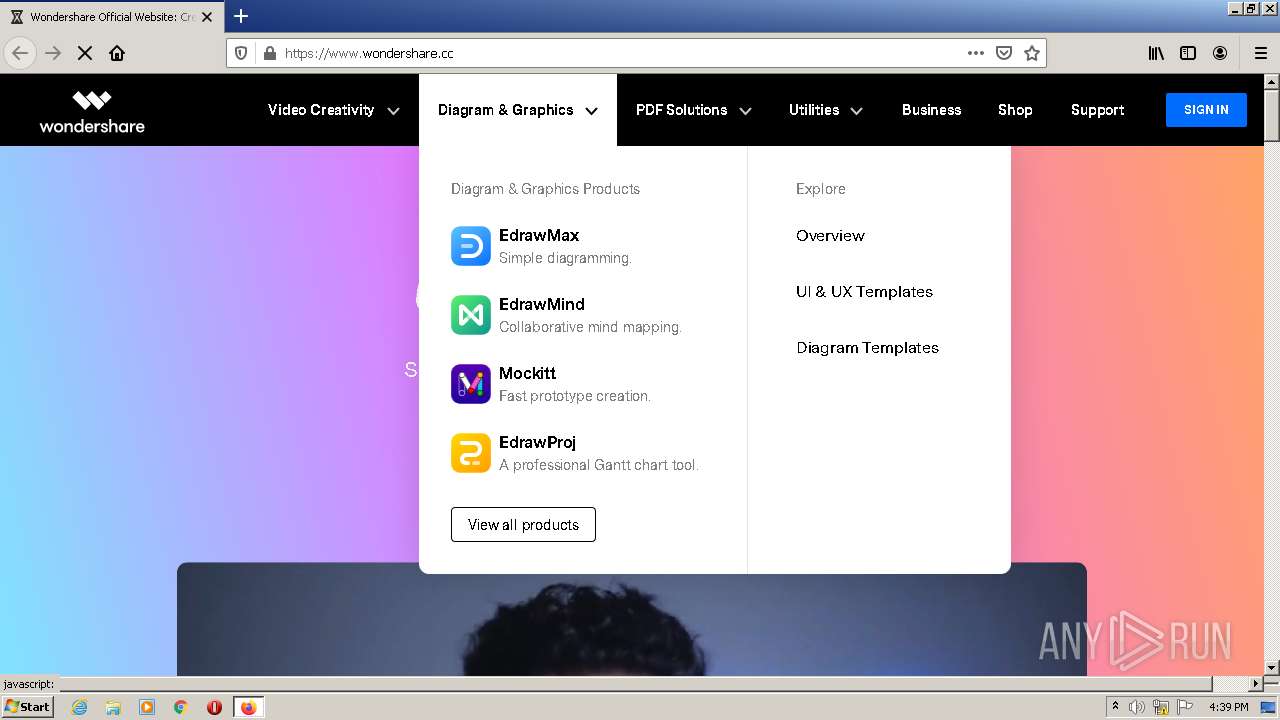The image size is (1280, 720).
Task: Select the EdrawMind product title
Action: click(542, 304)
